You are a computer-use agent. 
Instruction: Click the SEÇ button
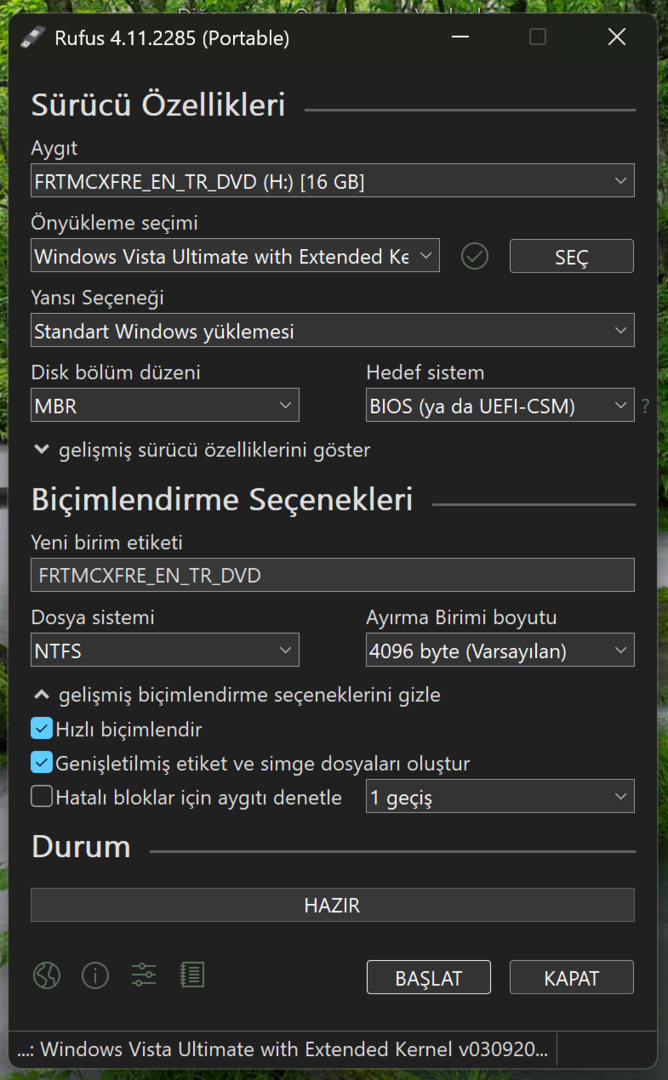[572, 256]
